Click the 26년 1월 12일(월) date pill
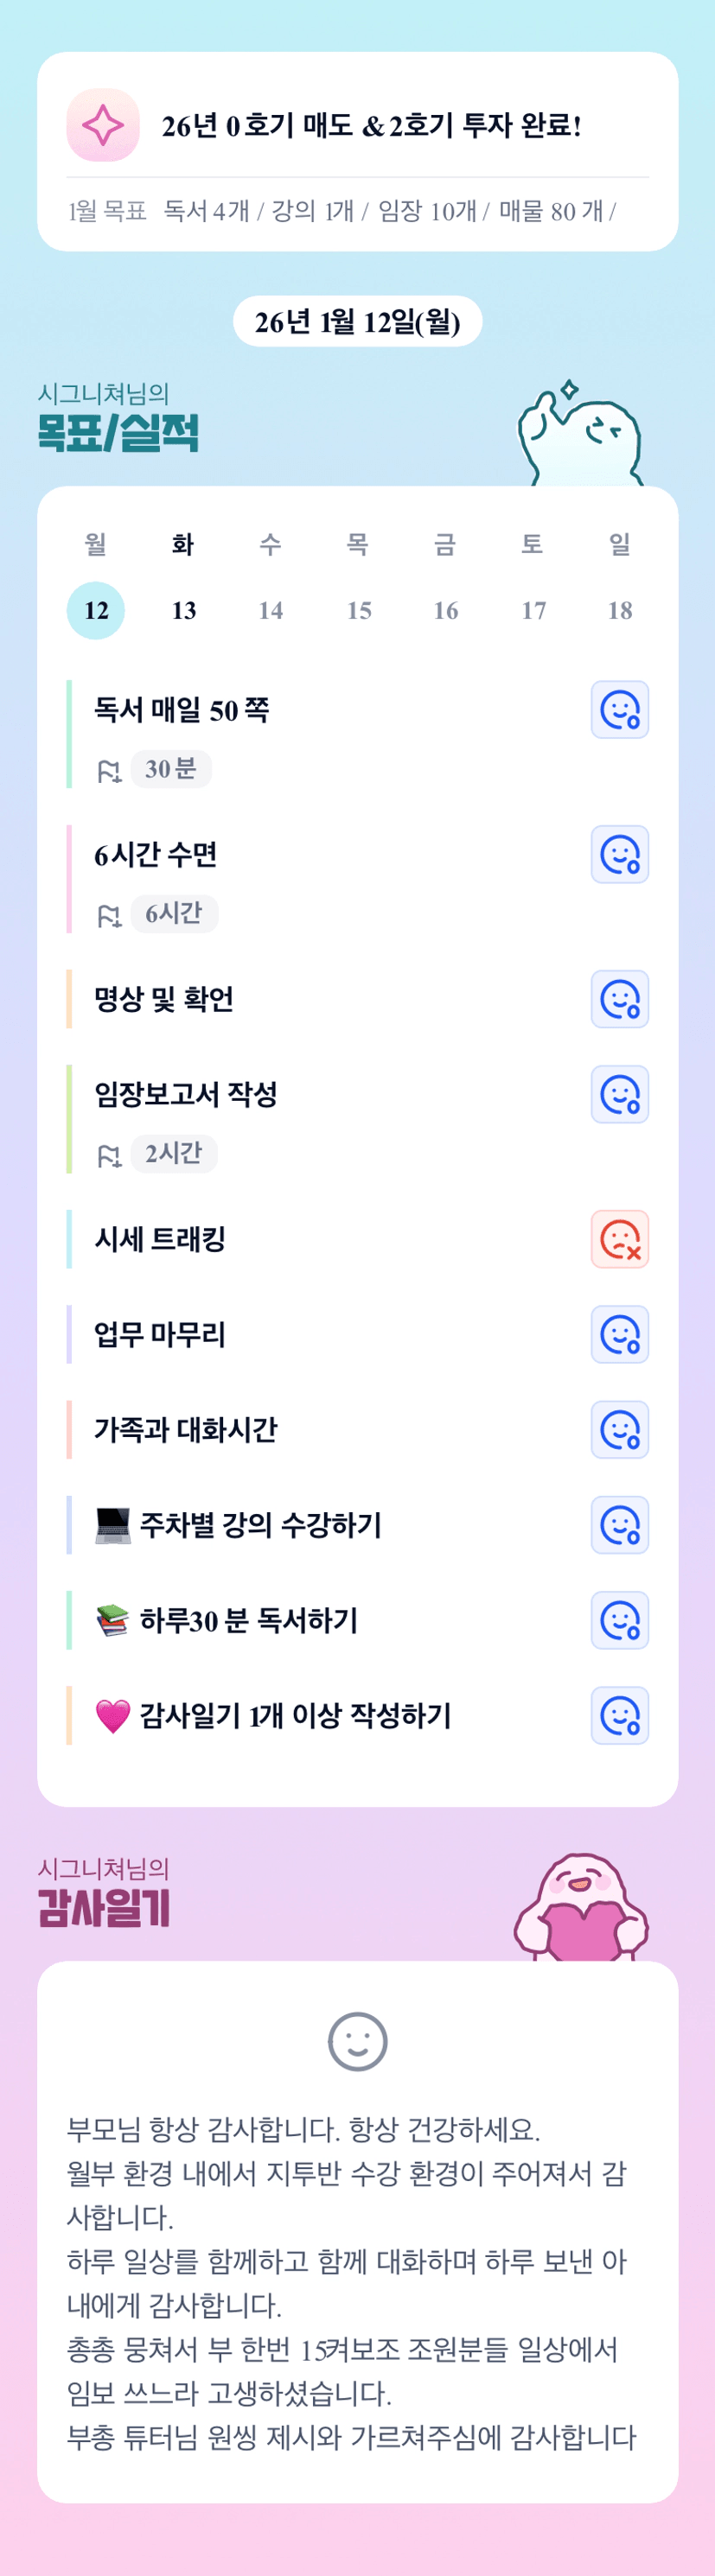 click(x=358, y=322)
